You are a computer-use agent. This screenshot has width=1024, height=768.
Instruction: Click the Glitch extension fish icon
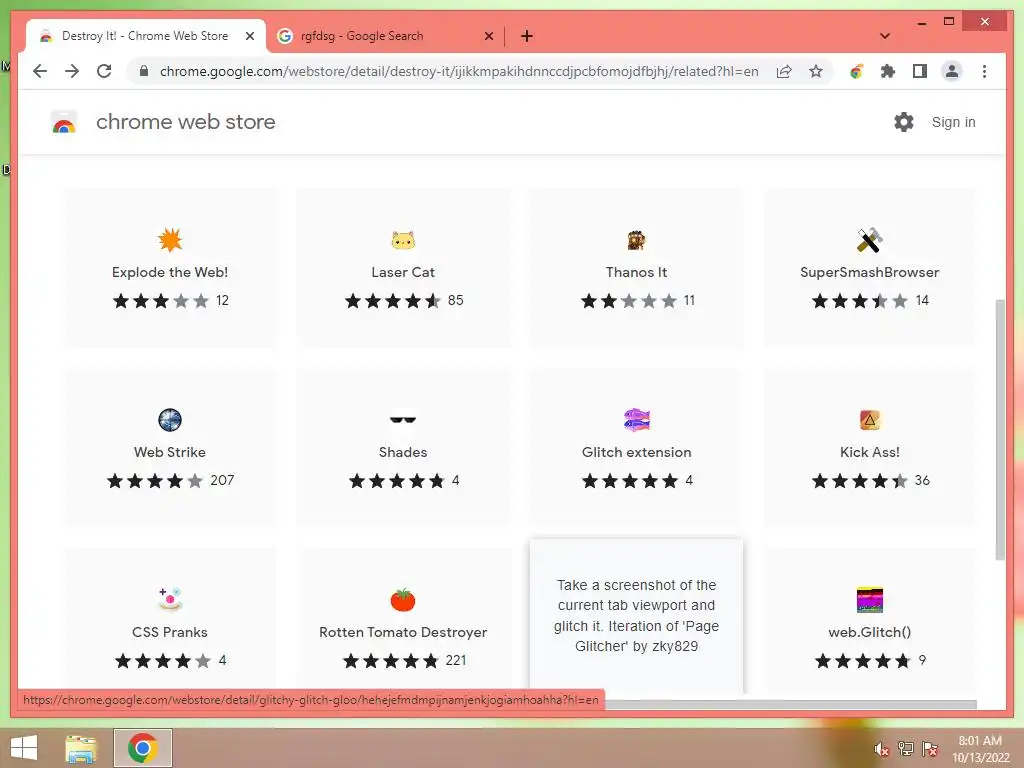click(x=636, y=420)
